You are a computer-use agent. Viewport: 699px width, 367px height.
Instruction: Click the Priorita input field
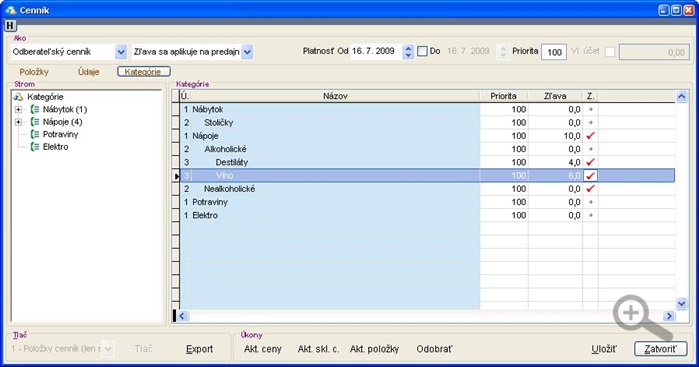554,52
